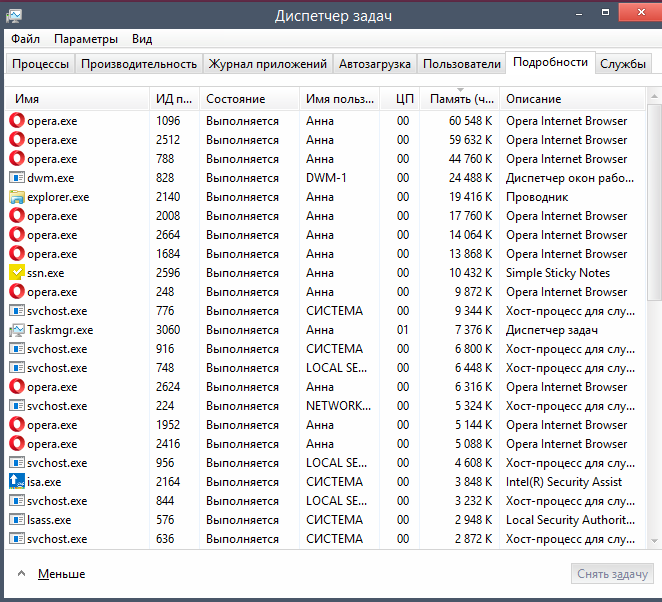Select the PID cell 3060
Viewport: 662px width, 602px height.
pyautogui.click(x=168, y=330)
